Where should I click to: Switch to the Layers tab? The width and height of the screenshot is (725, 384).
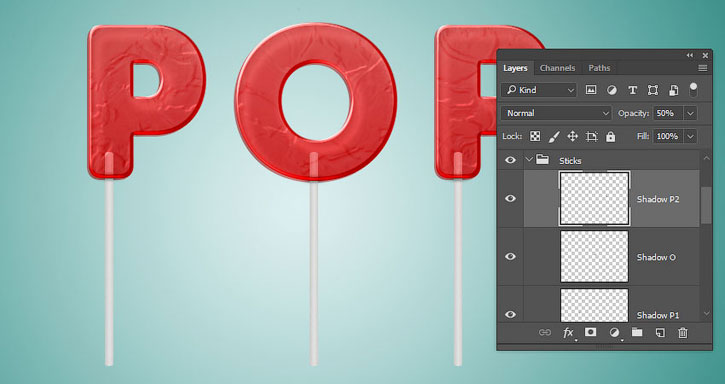(515, 68)
